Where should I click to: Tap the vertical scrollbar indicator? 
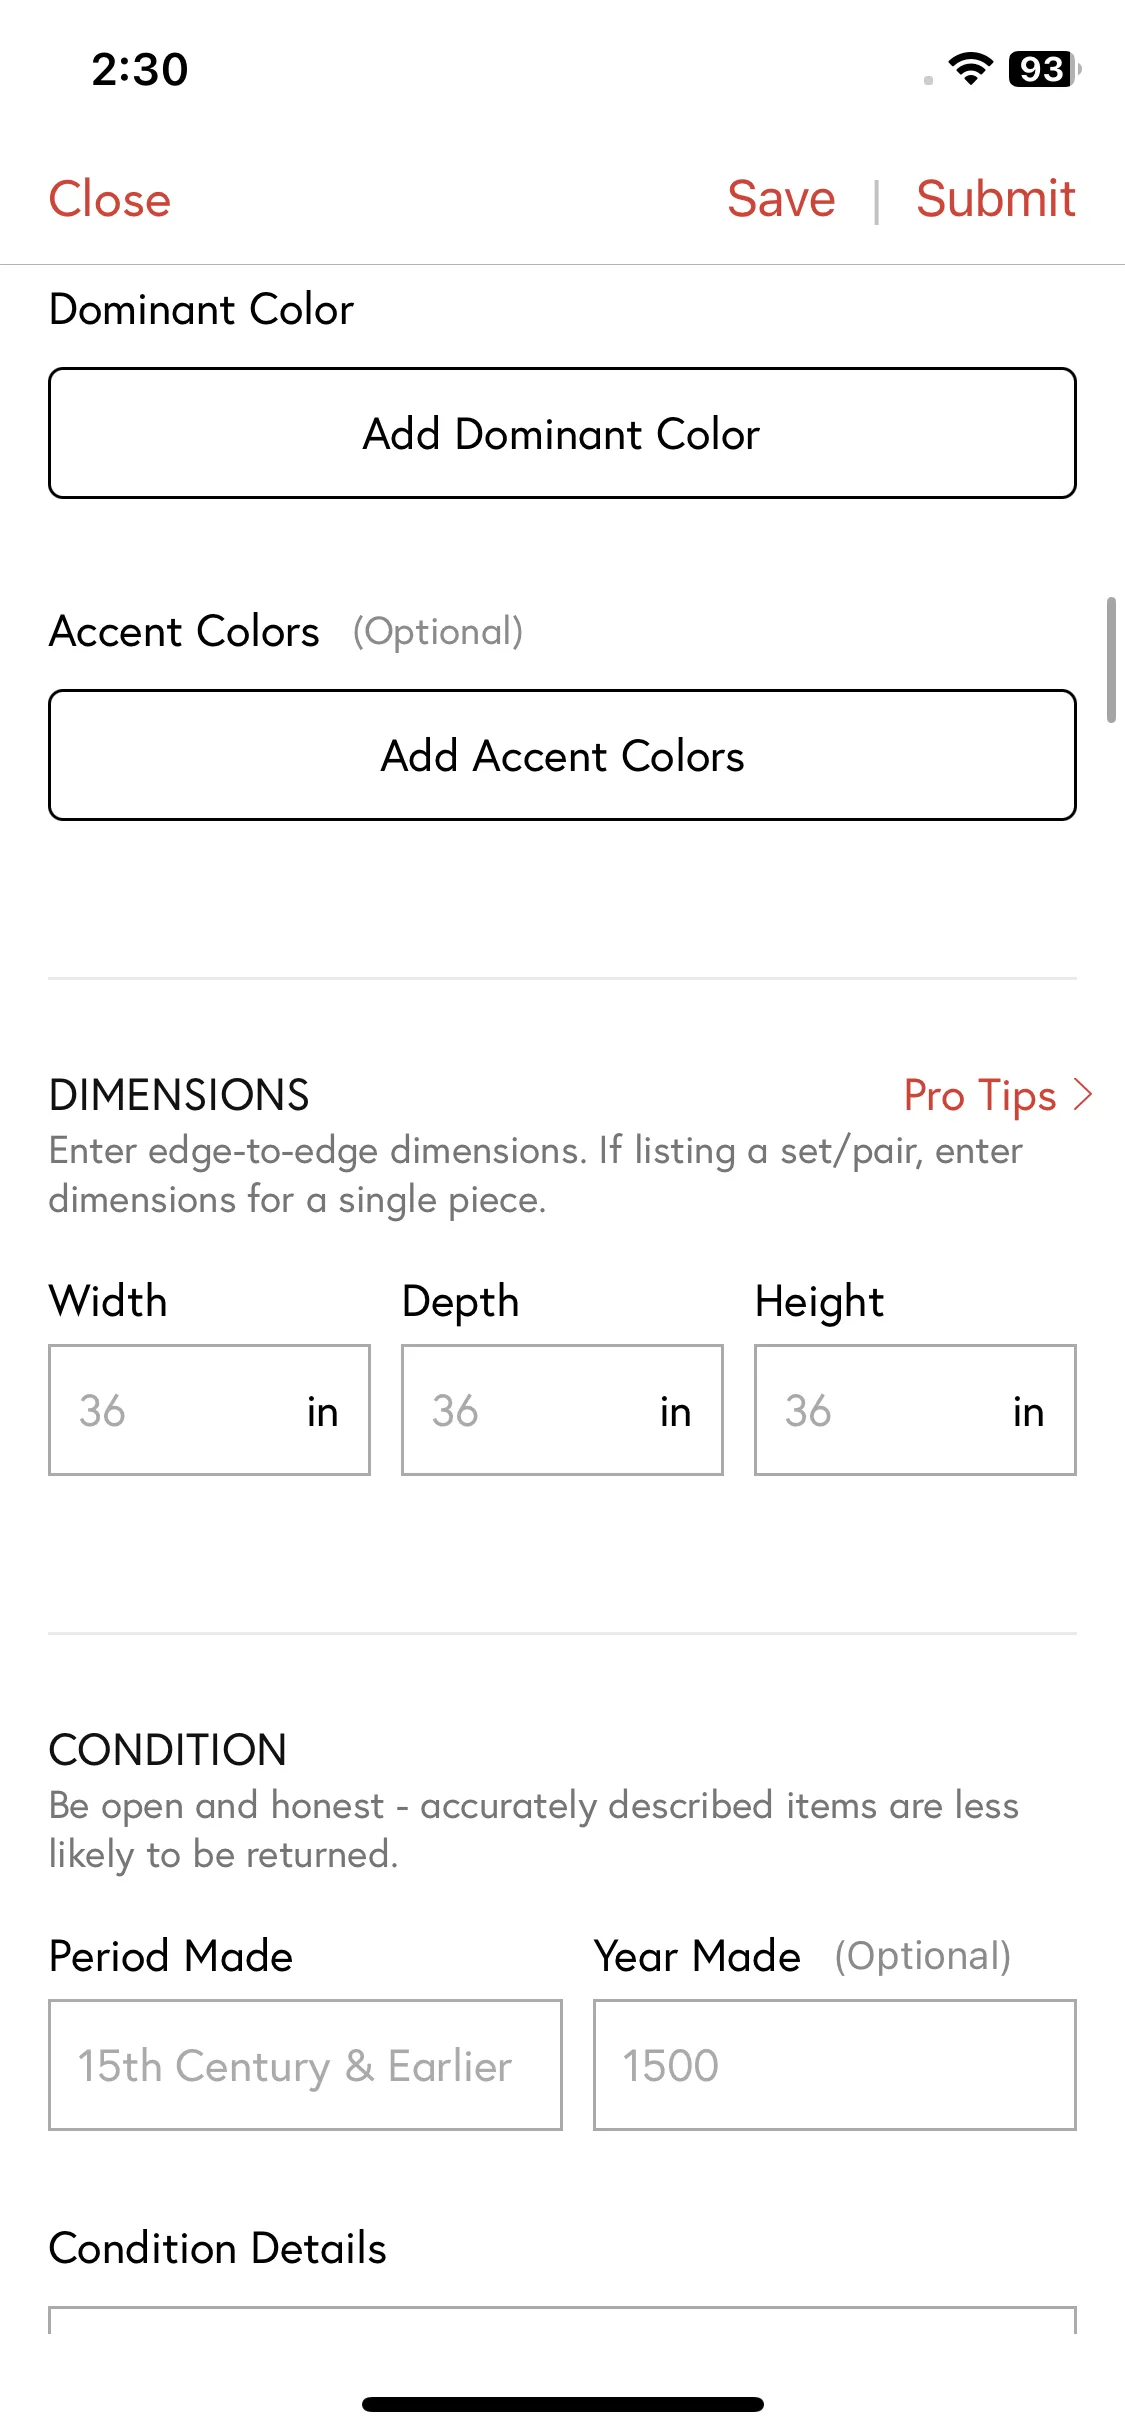click(x=1111, y=660)
